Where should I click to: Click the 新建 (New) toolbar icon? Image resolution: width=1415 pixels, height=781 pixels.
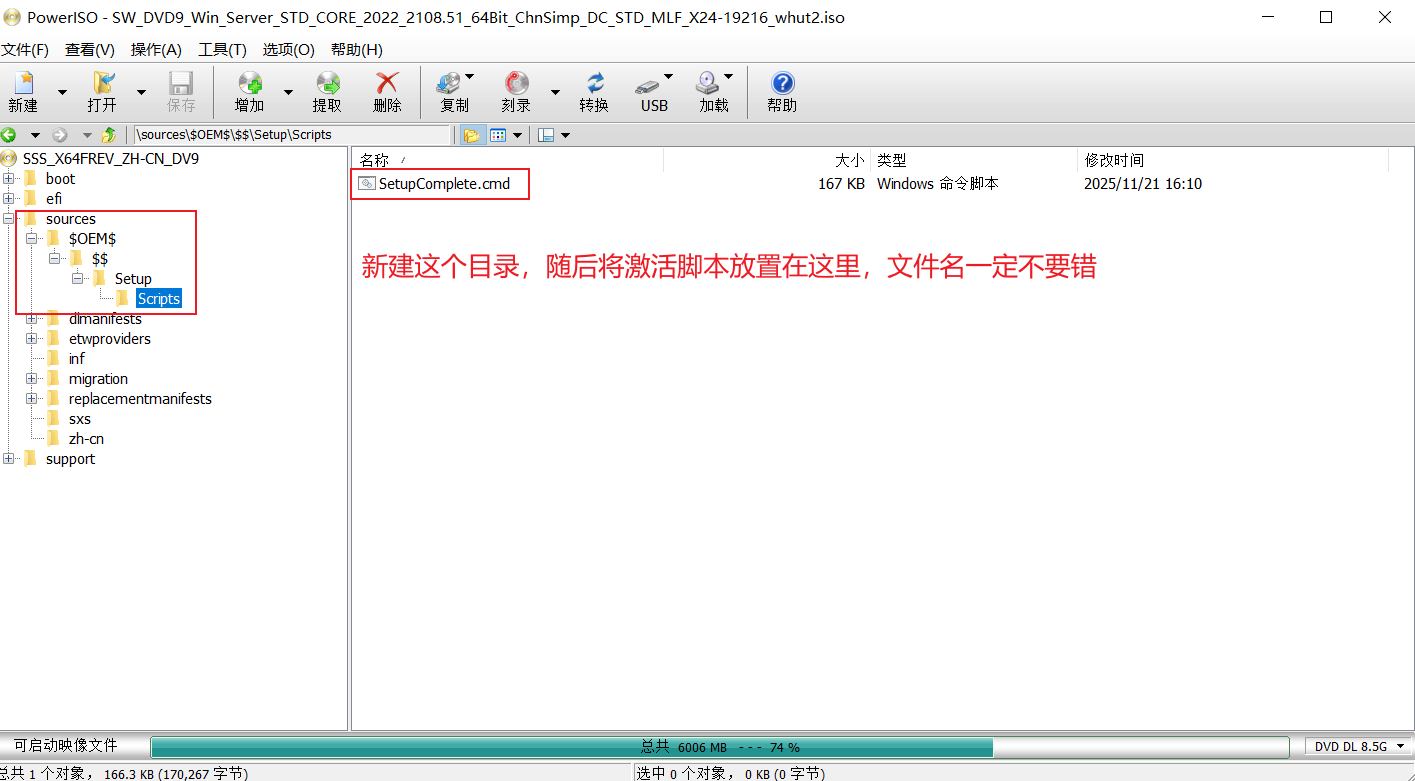pos(23,83)
